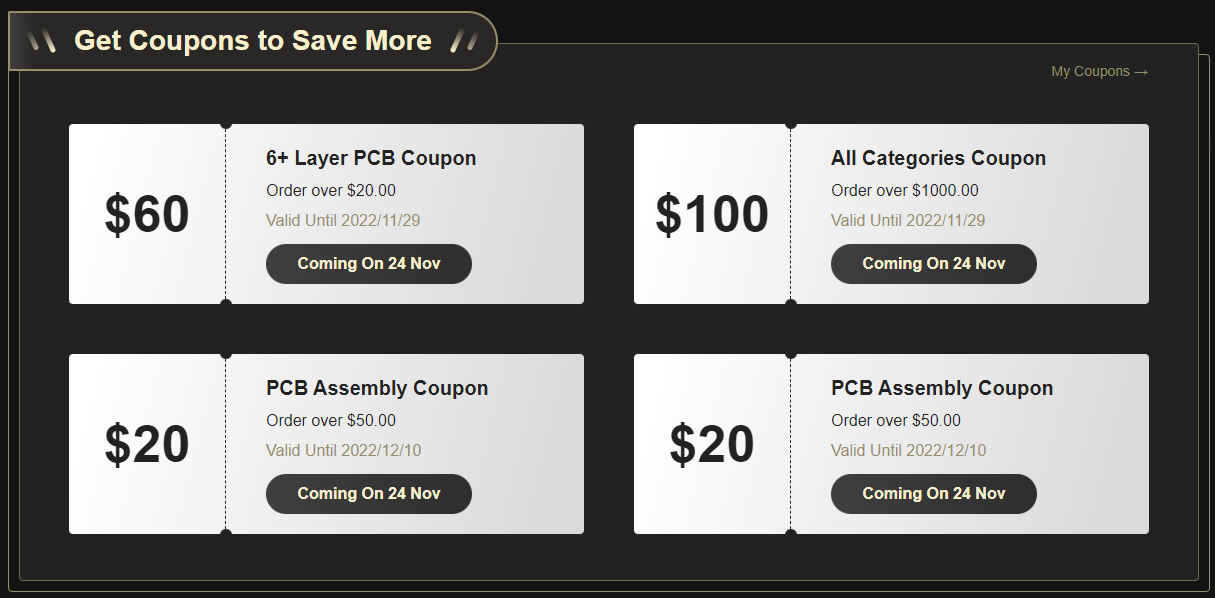The height and width of the screenshot is (598, 1215).
Task: Click the slash decoration right of heading
Action: [x=463, y=41]
